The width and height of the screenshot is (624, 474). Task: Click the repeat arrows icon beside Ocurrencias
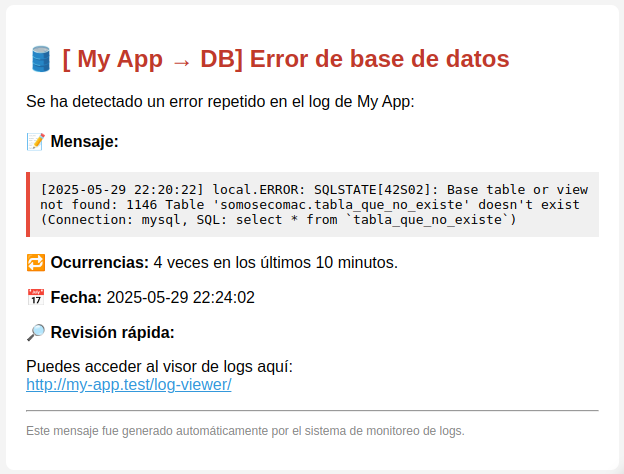(36, 263)
